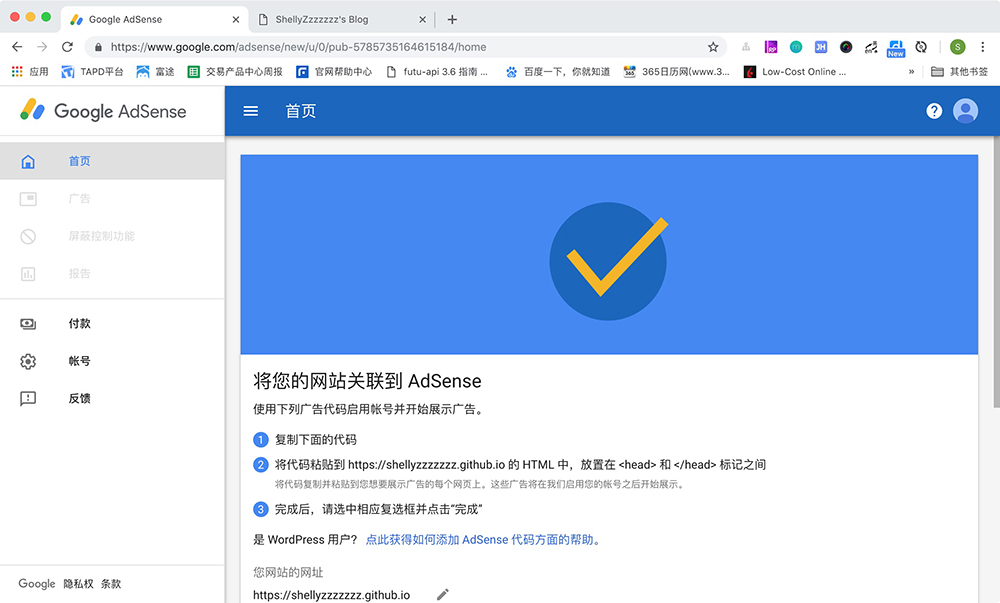Open 反馈 in the sidebar
The height and width of the screenshot is (603, 1000).
pos(112,399)
